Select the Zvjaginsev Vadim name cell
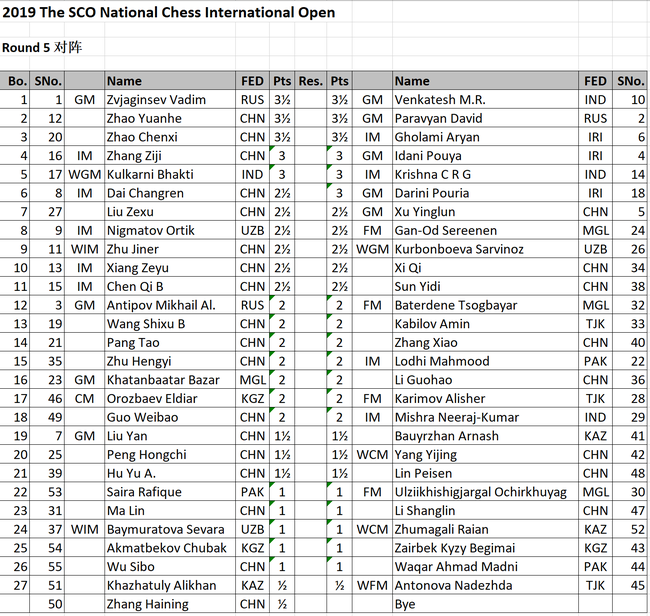The height and width of the screenshot is (616, 650). [x=153, y=100]
